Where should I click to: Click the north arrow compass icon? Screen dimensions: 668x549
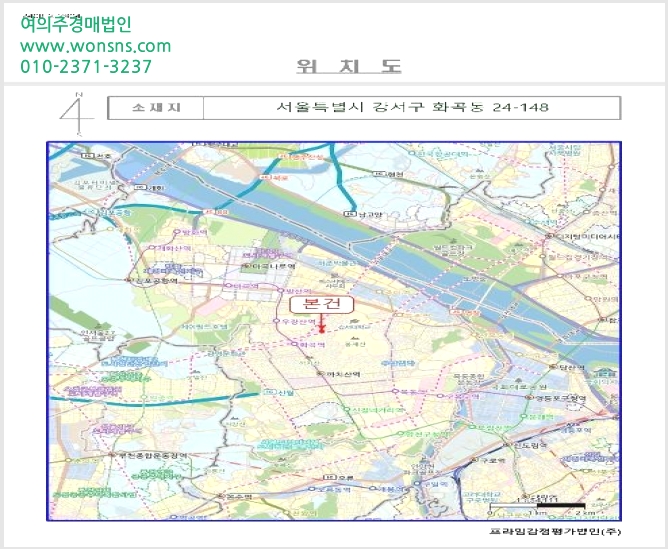click(77, 113)
